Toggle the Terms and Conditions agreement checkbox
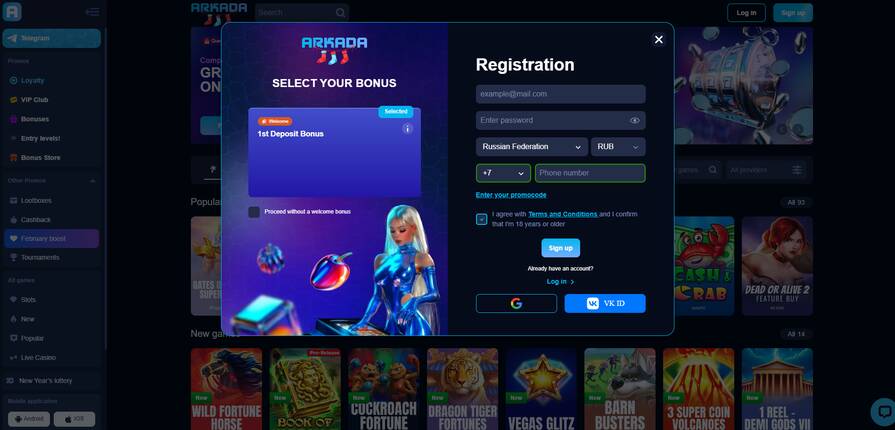This screenshot has width=895, height=430. [482, 219]
